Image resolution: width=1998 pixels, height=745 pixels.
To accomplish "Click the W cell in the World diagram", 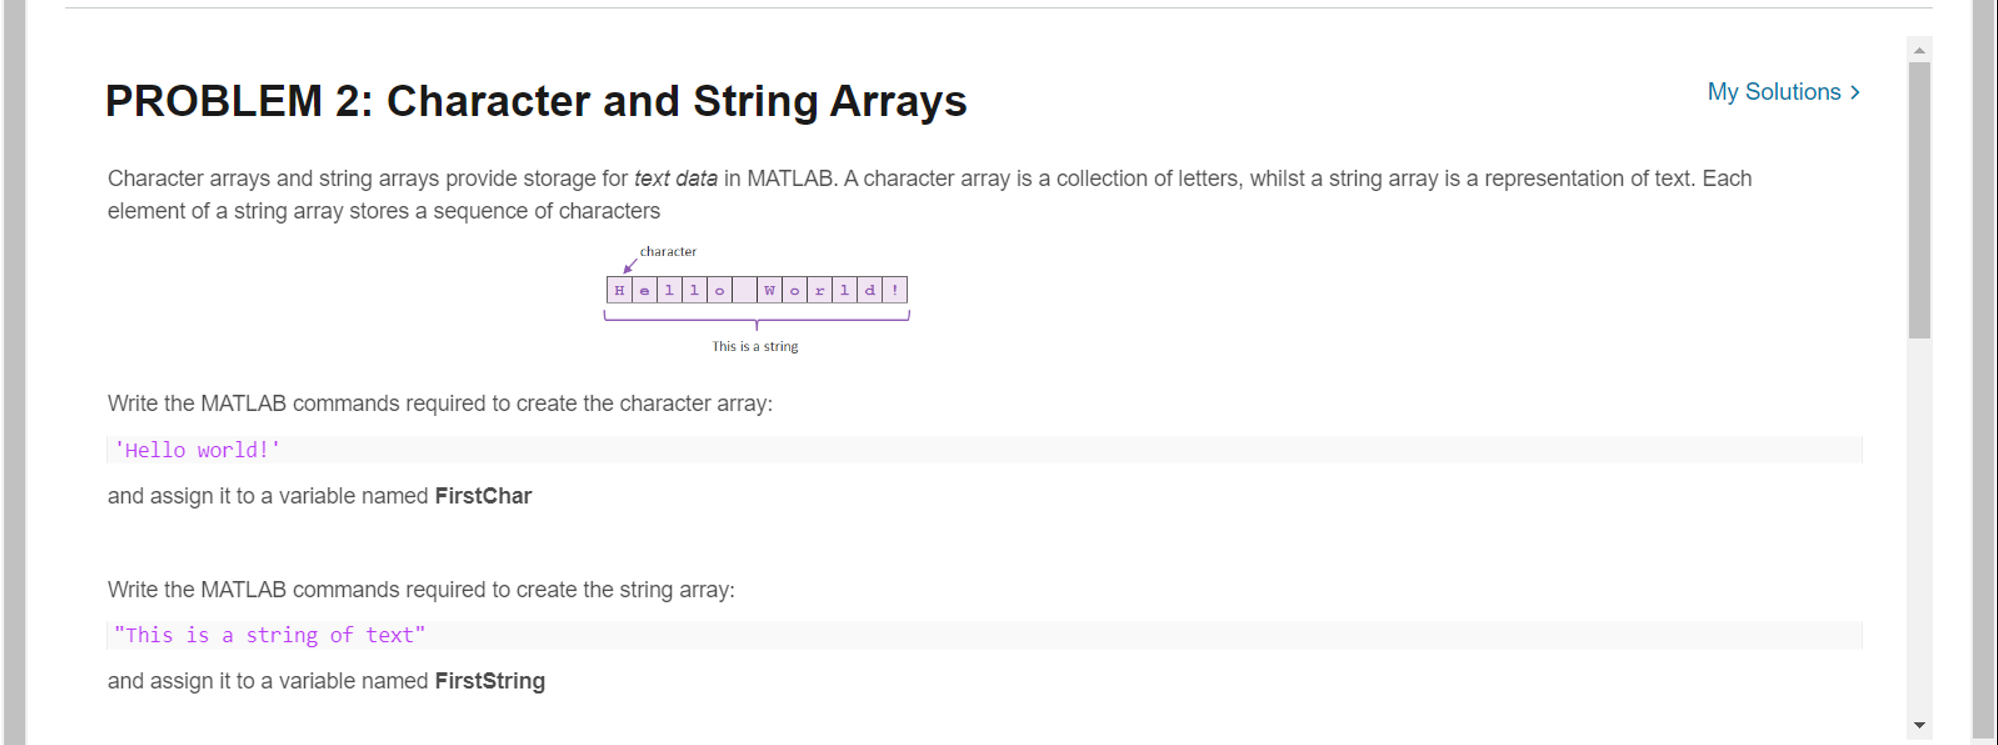I will pyautogui.click(x=768, y=290).
